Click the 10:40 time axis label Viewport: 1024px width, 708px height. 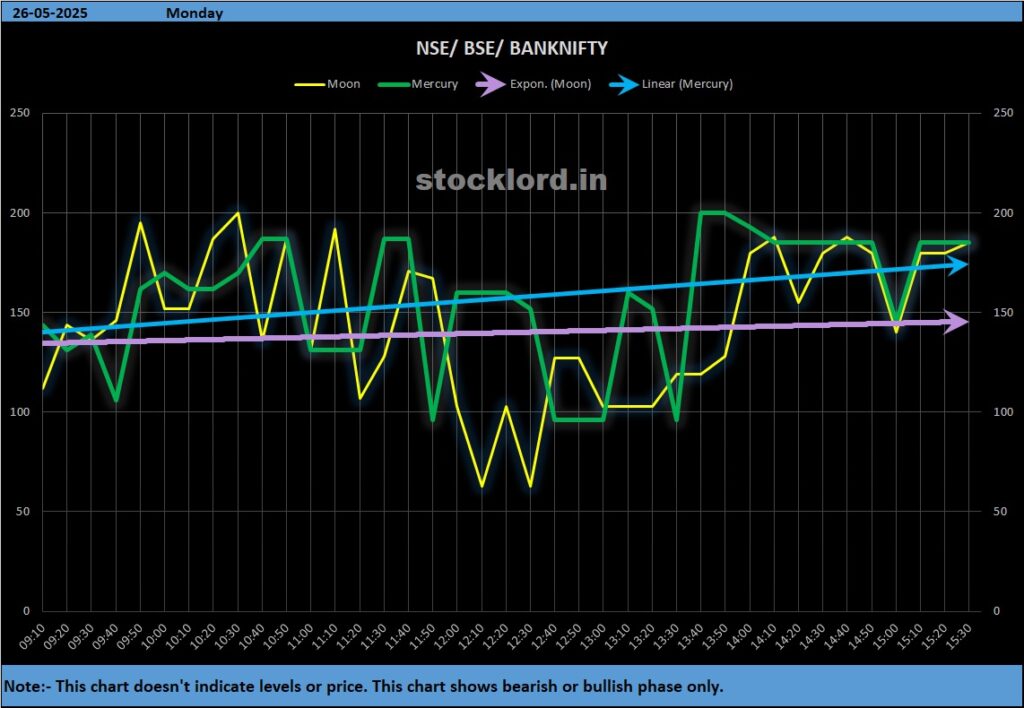coord(252,636)
